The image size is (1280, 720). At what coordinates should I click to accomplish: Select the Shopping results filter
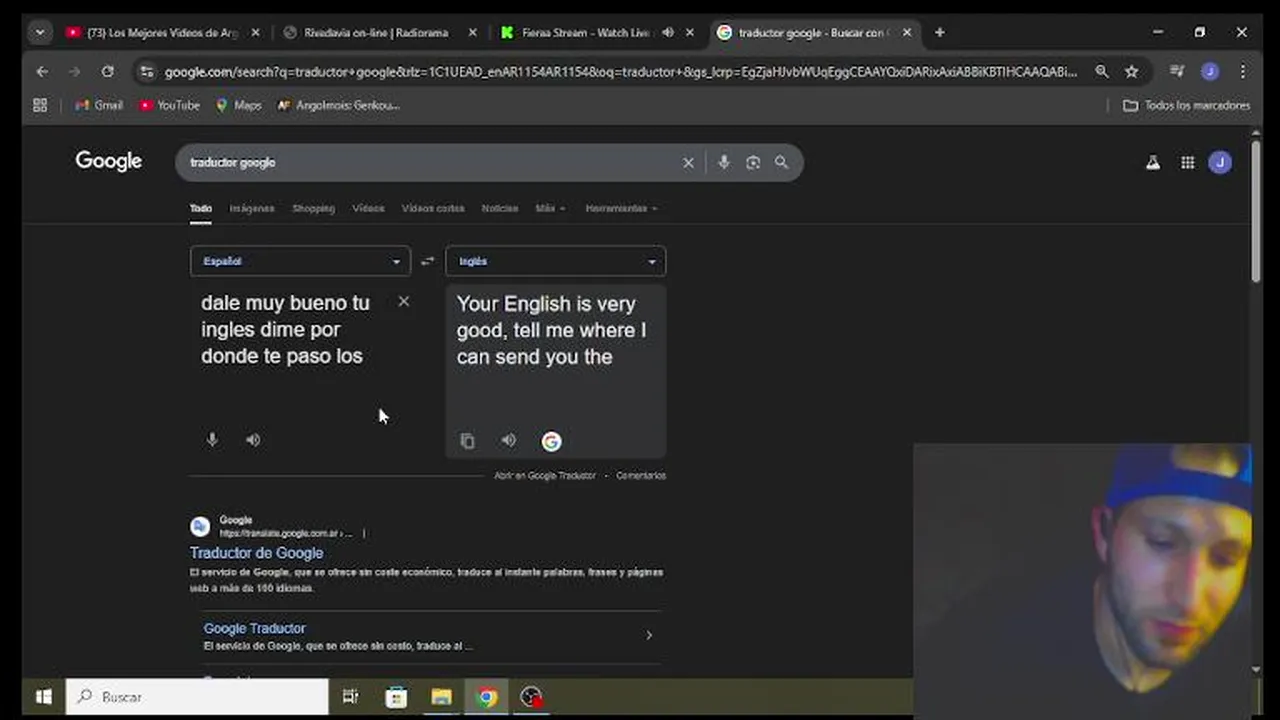(x=313, y=208)
